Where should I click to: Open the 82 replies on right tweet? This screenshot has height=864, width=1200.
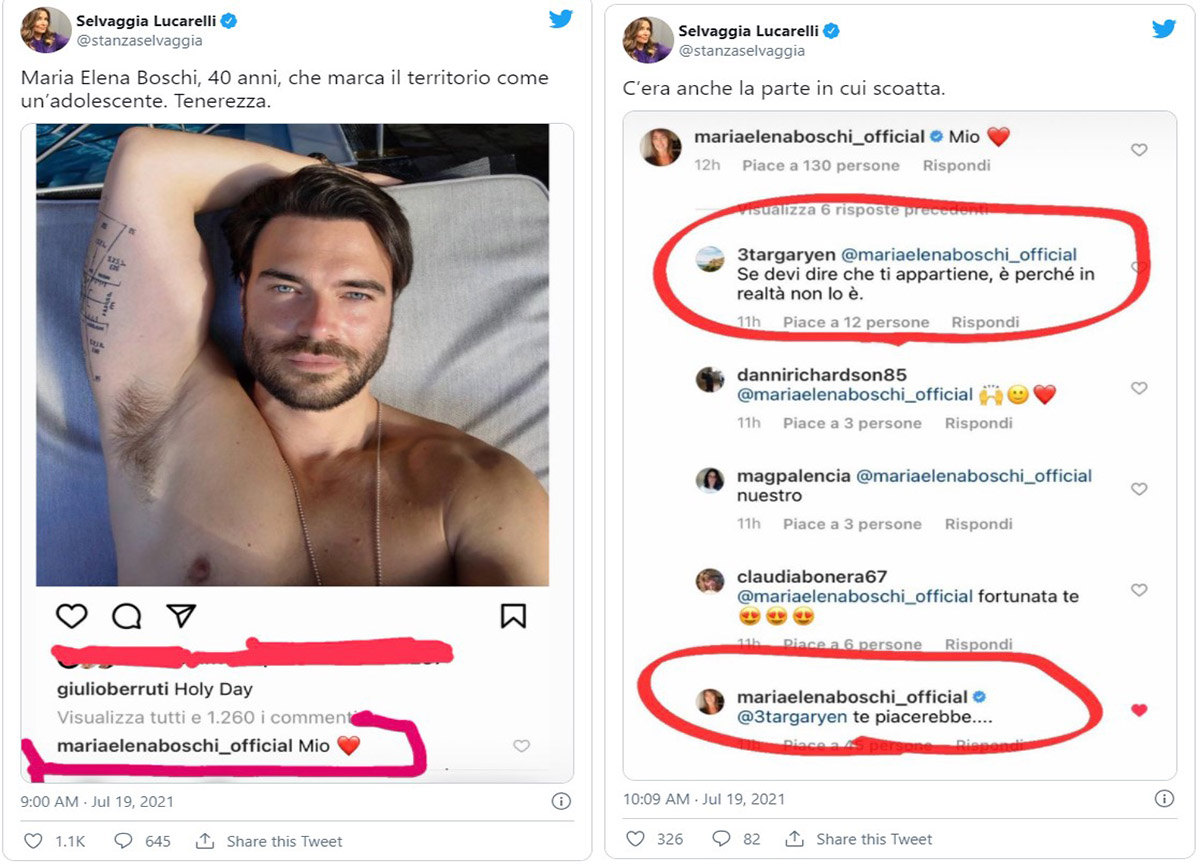[722, 839]
